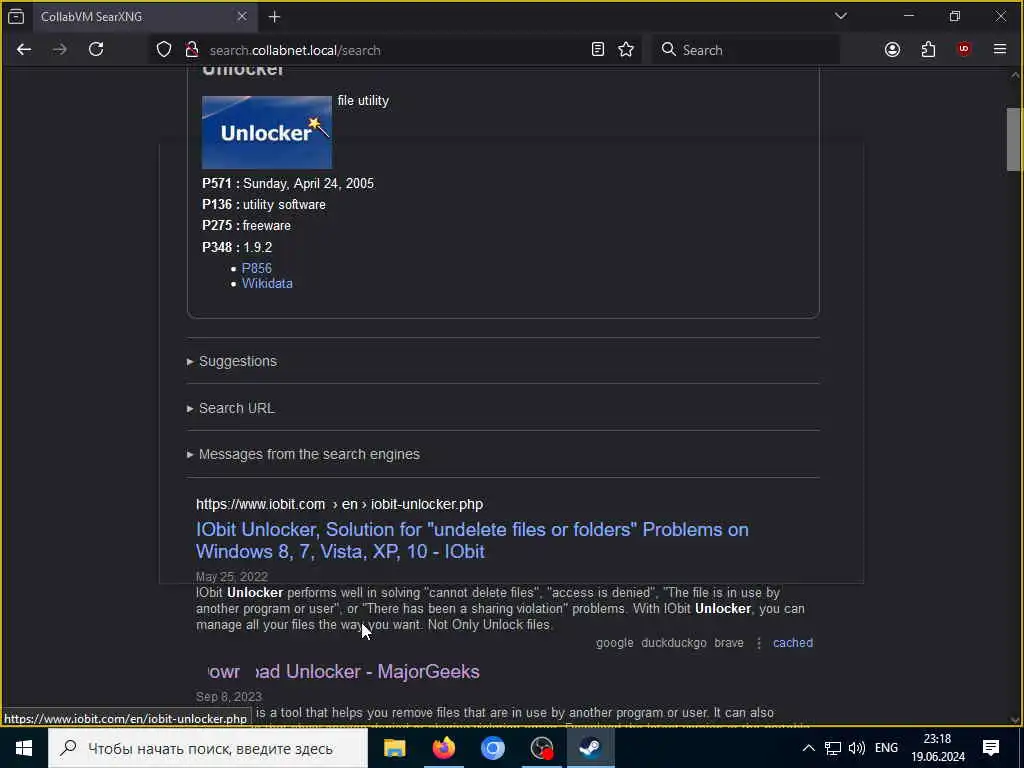This screenshot has width=1024, height=768.
Task: Open OBS Studio taskbar icon
Action: pos(541,748)
